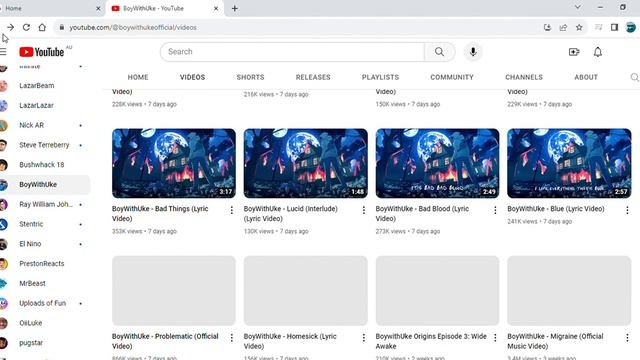Open options menu for Homesick video
The height and width of the screenshot is (360, 640).
point(363,338)
